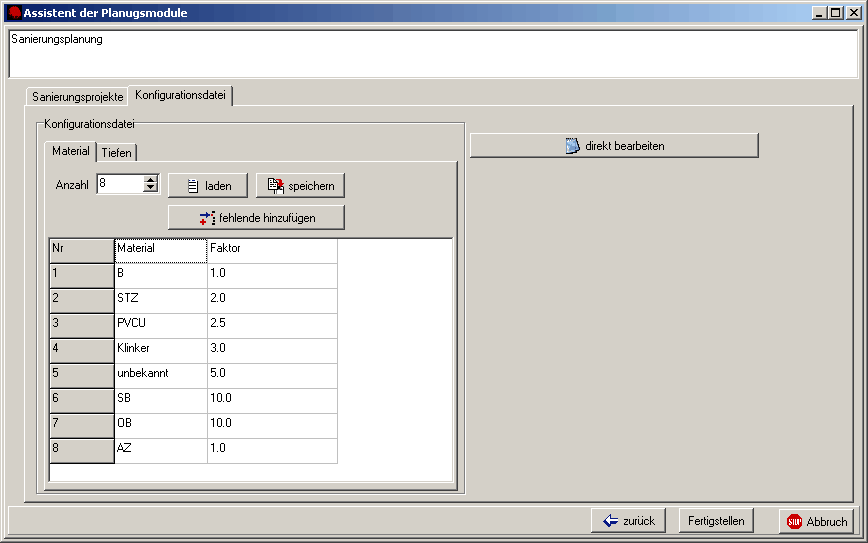This screenshot has width=868, height=543.
Task: Select the 'Klinker' material cell
Action: (x=160, y=348)
